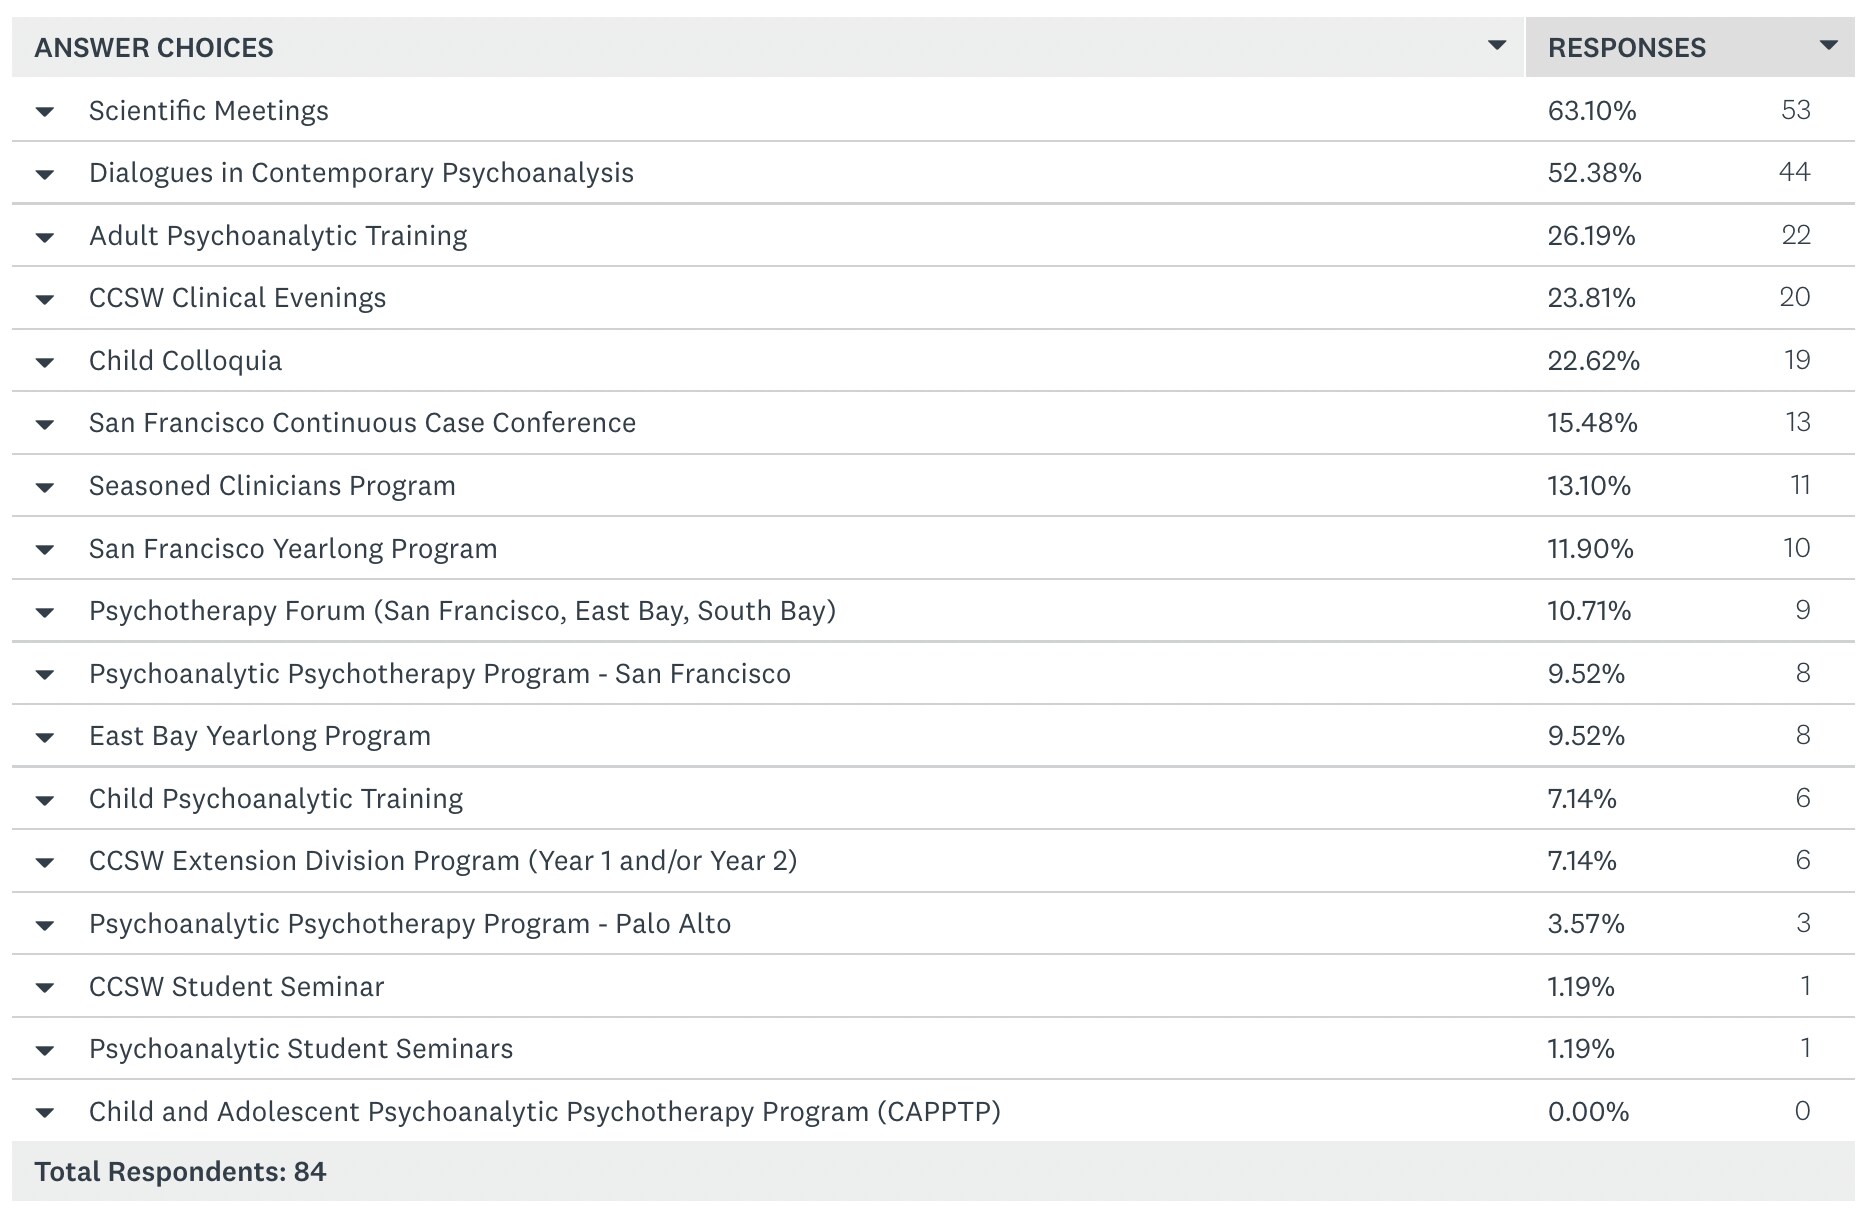Select CCSW Clinical Evenings label
Image resolution: width=1870 pixels, height=1222 pixels.
pos(237,298)
